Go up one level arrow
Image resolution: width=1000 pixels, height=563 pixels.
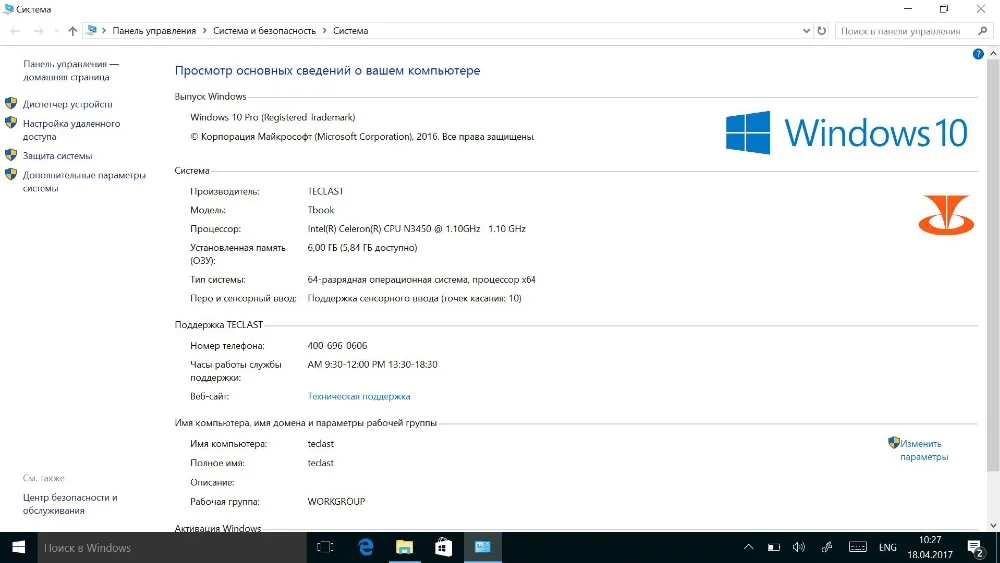72,31
